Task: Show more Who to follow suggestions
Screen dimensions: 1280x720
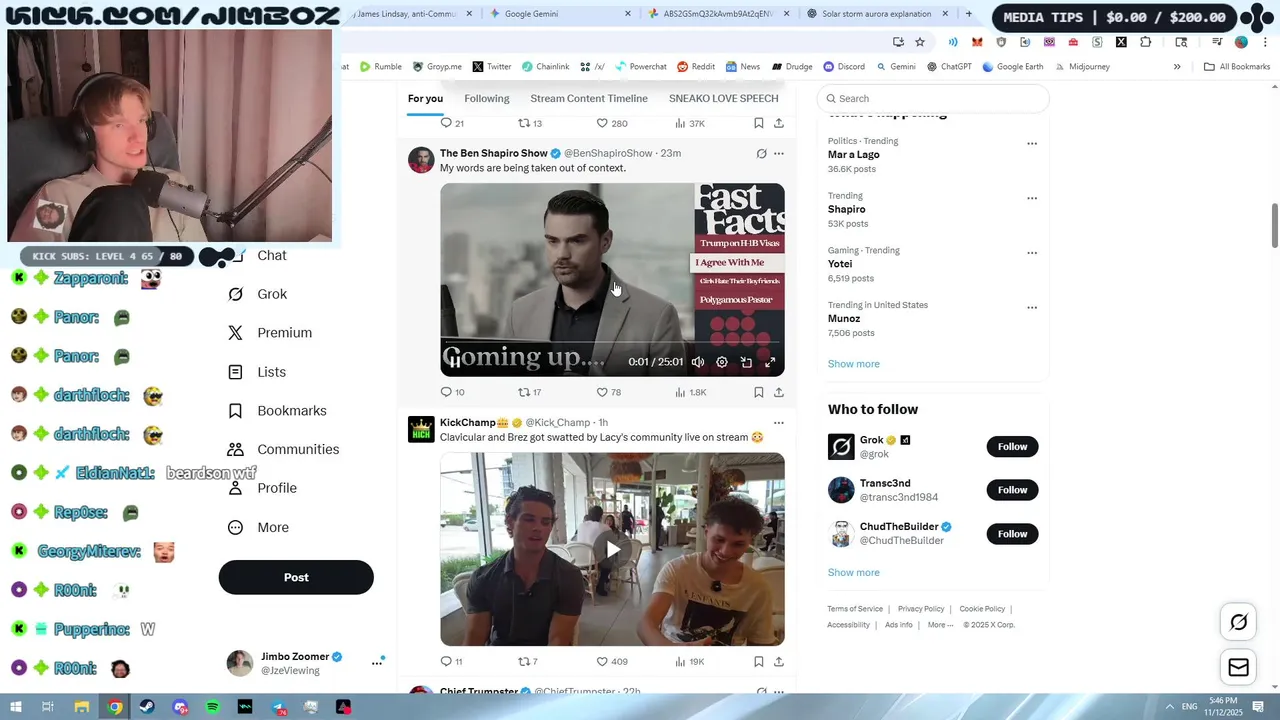Action: [x=853, y=573]
